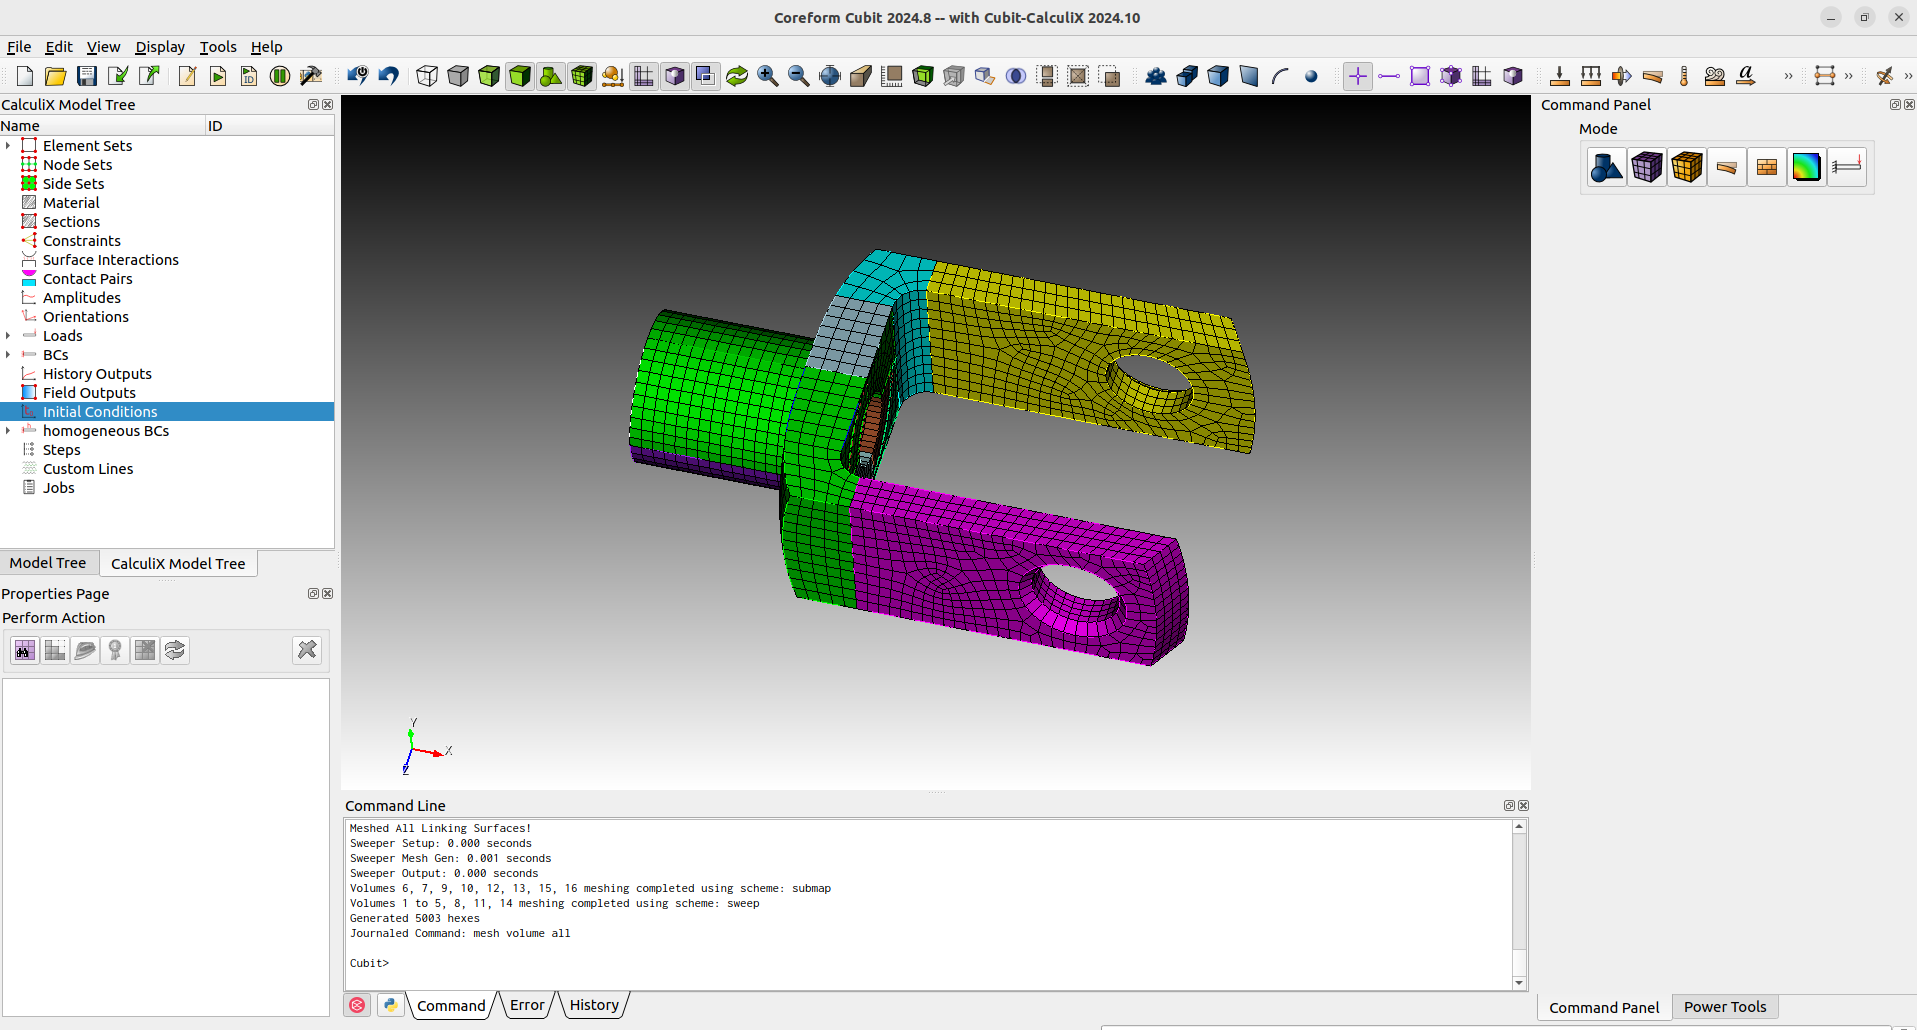1917x1030 pixels.
Task: Play the journal file
Action: [218, 75]
